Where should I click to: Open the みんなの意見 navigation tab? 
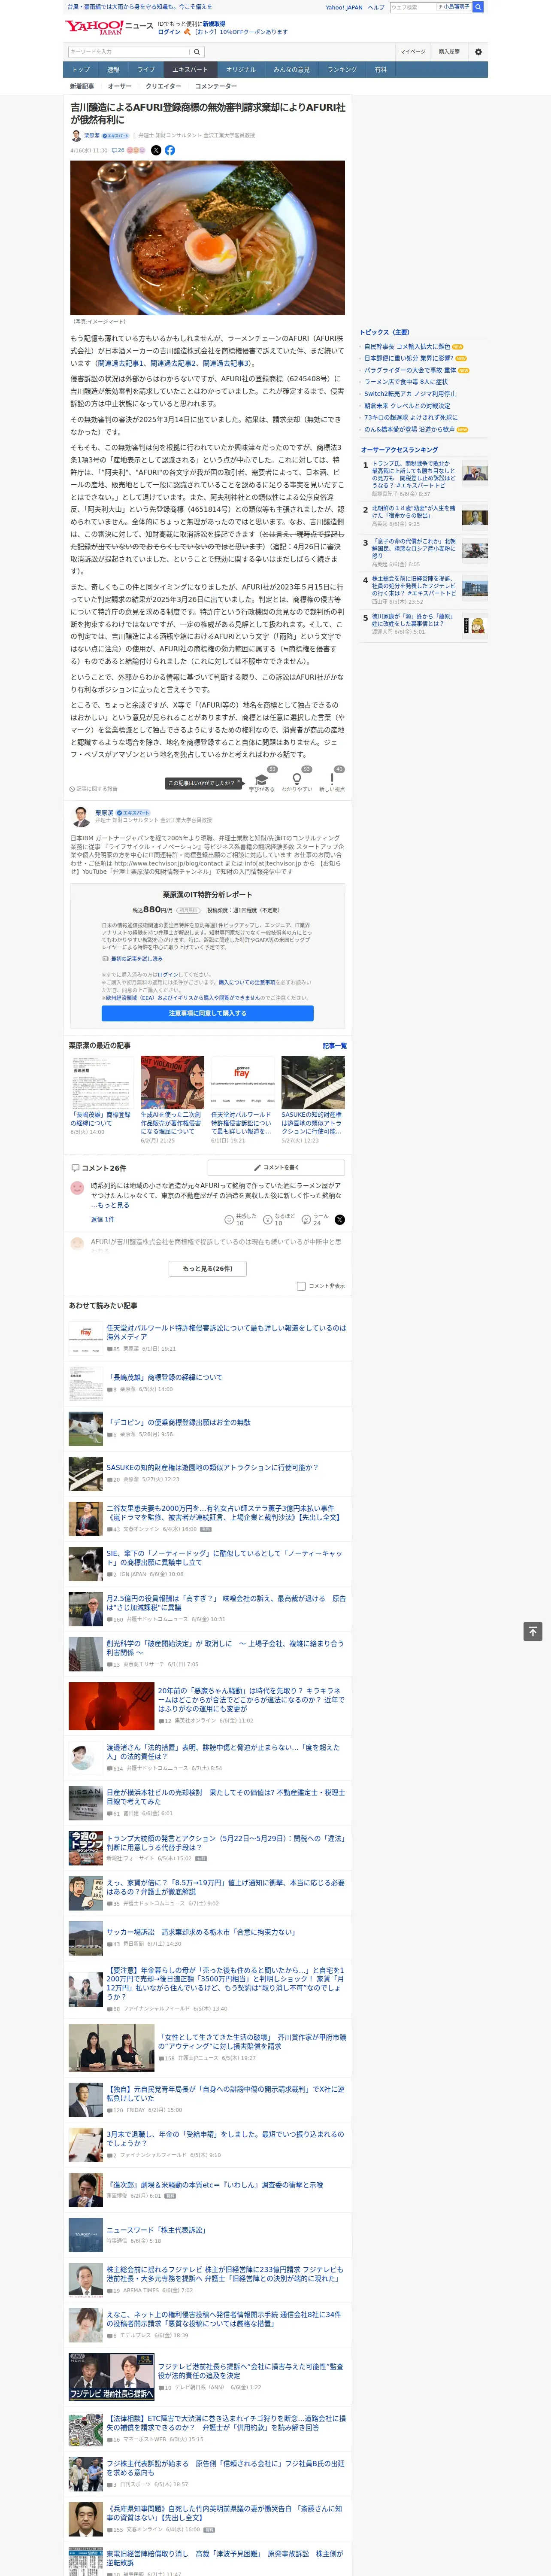pos(291,69)
